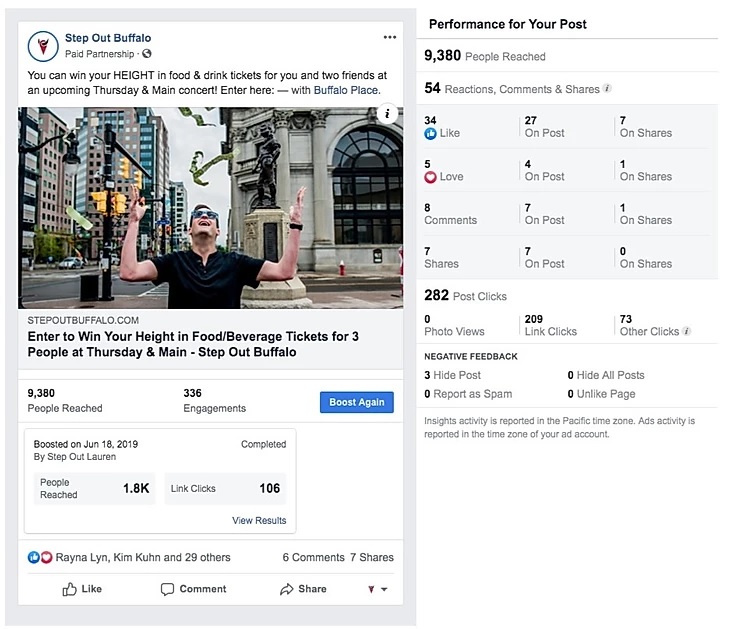Click the Share button under the post
740x629 pixels.
click(x=303, y=589)
